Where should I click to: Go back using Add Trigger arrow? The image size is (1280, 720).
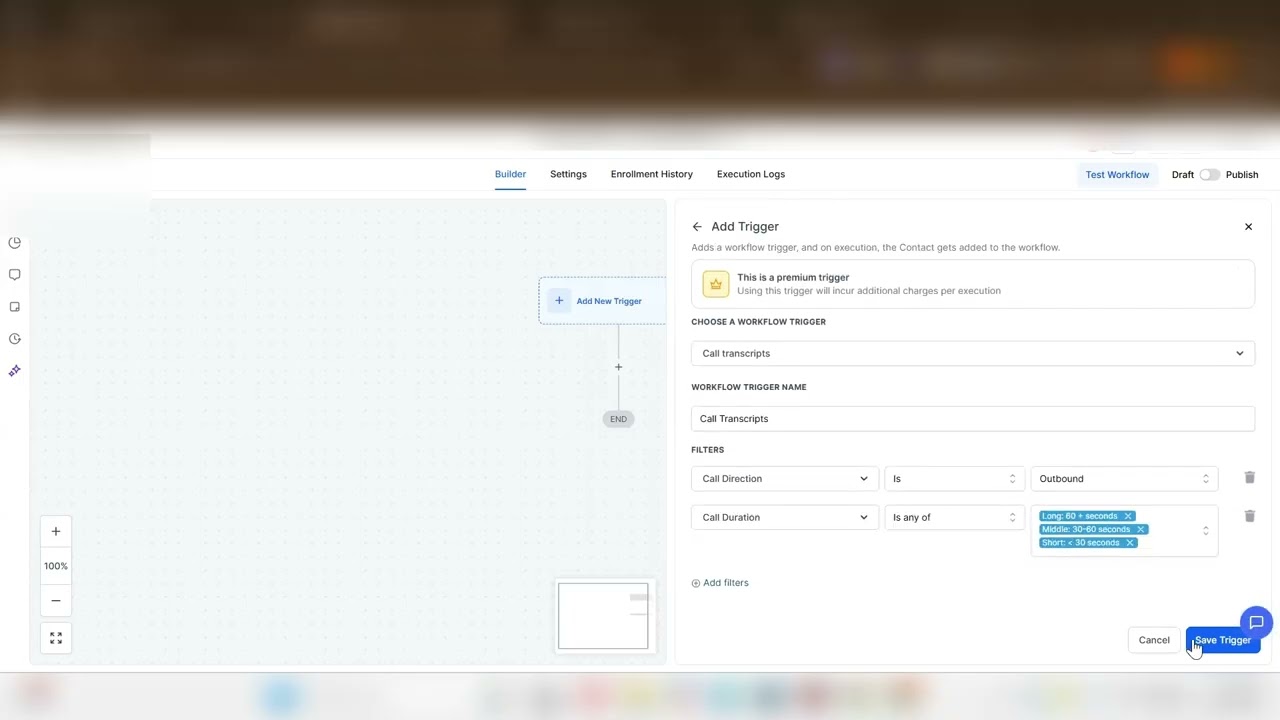tap(697, 227)
